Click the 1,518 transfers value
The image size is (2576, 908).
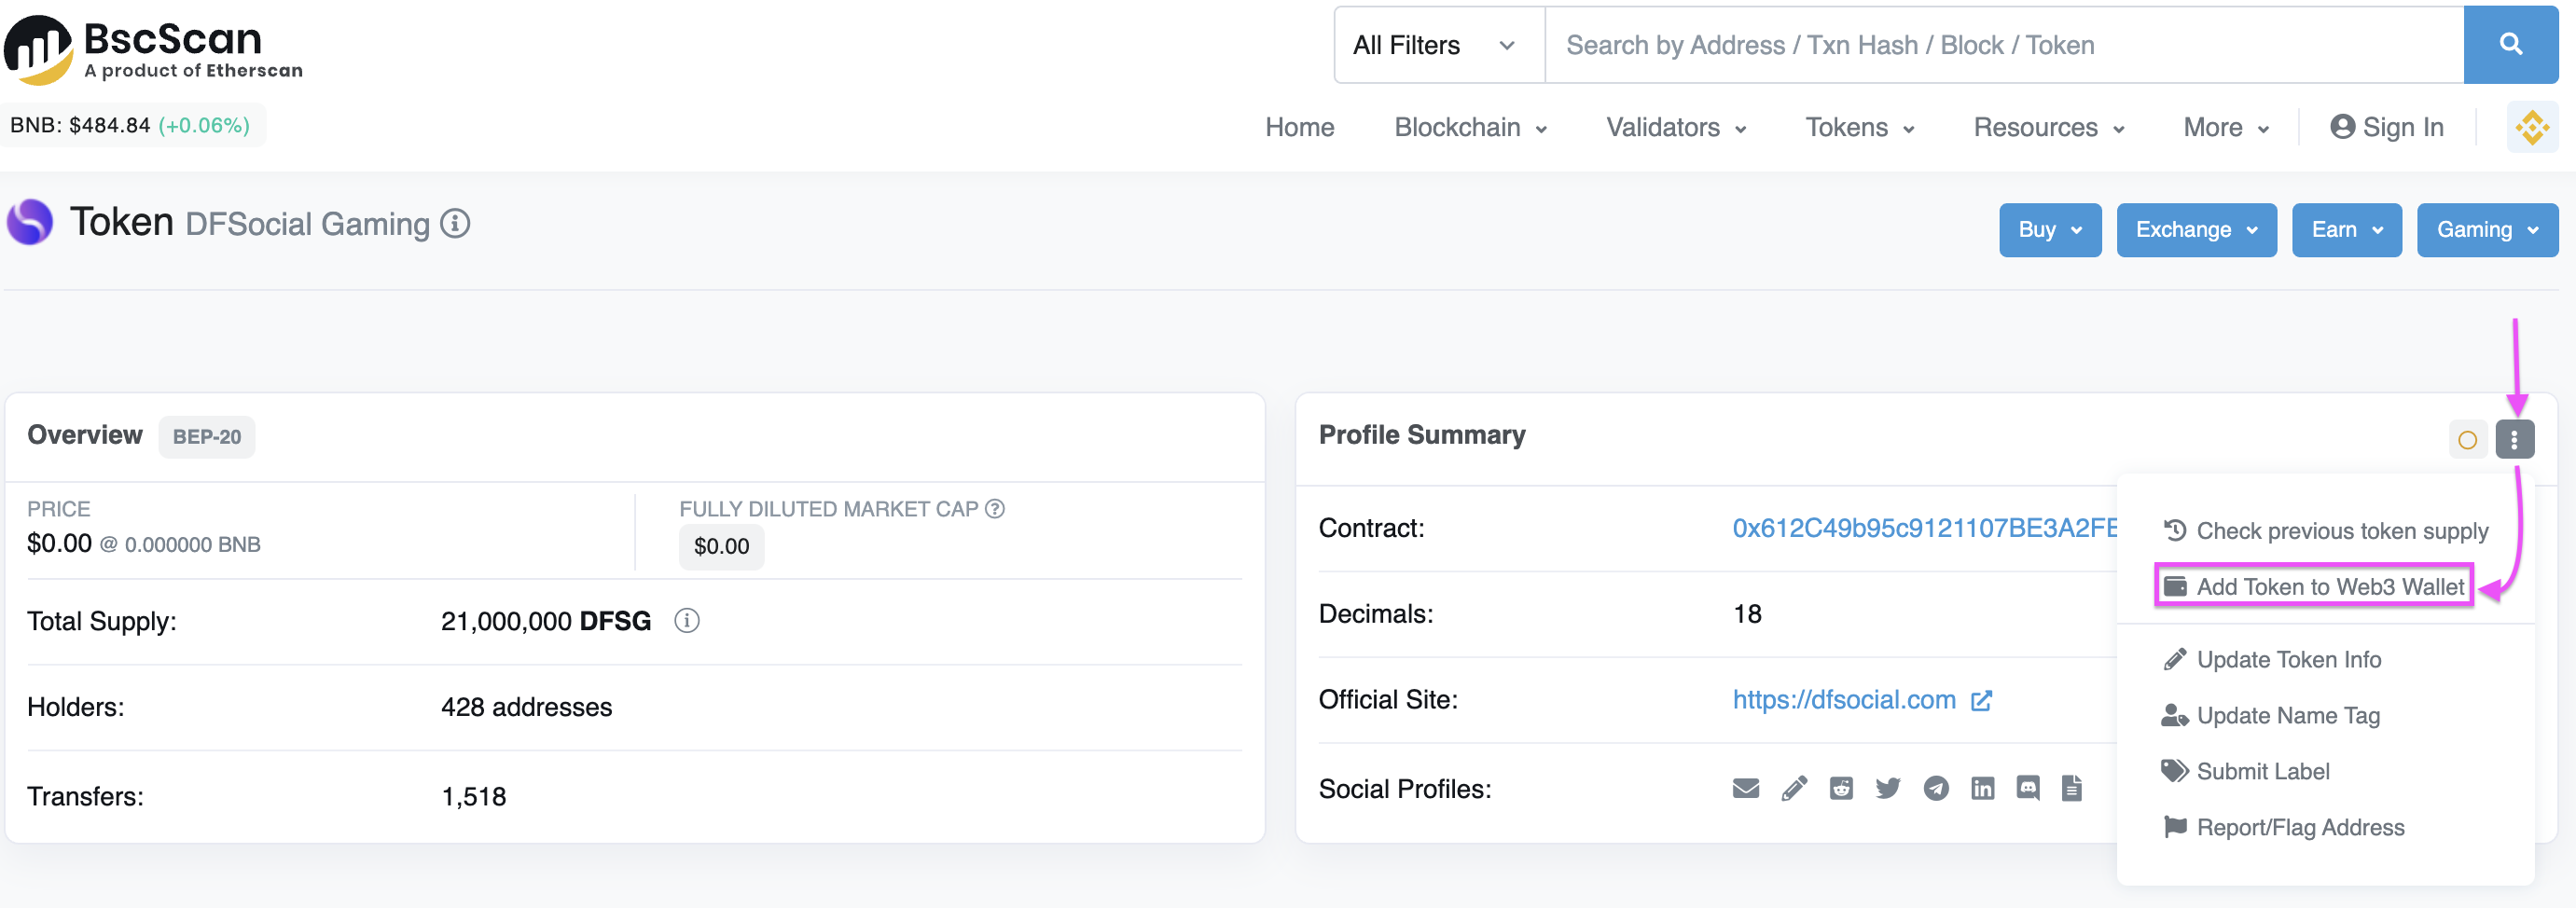click(x=473, y=797)
